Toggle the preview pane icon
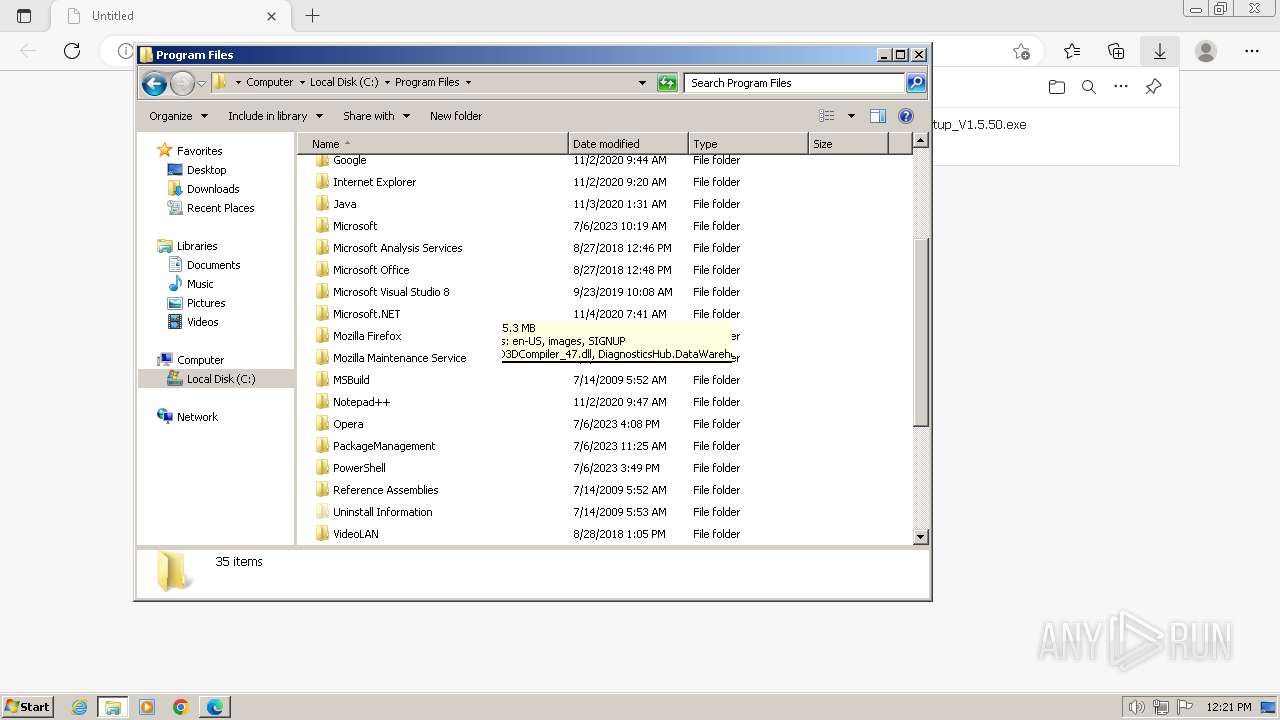This screenshot has width=1280, height=720. pyautogui.click(x=878, y=116)
